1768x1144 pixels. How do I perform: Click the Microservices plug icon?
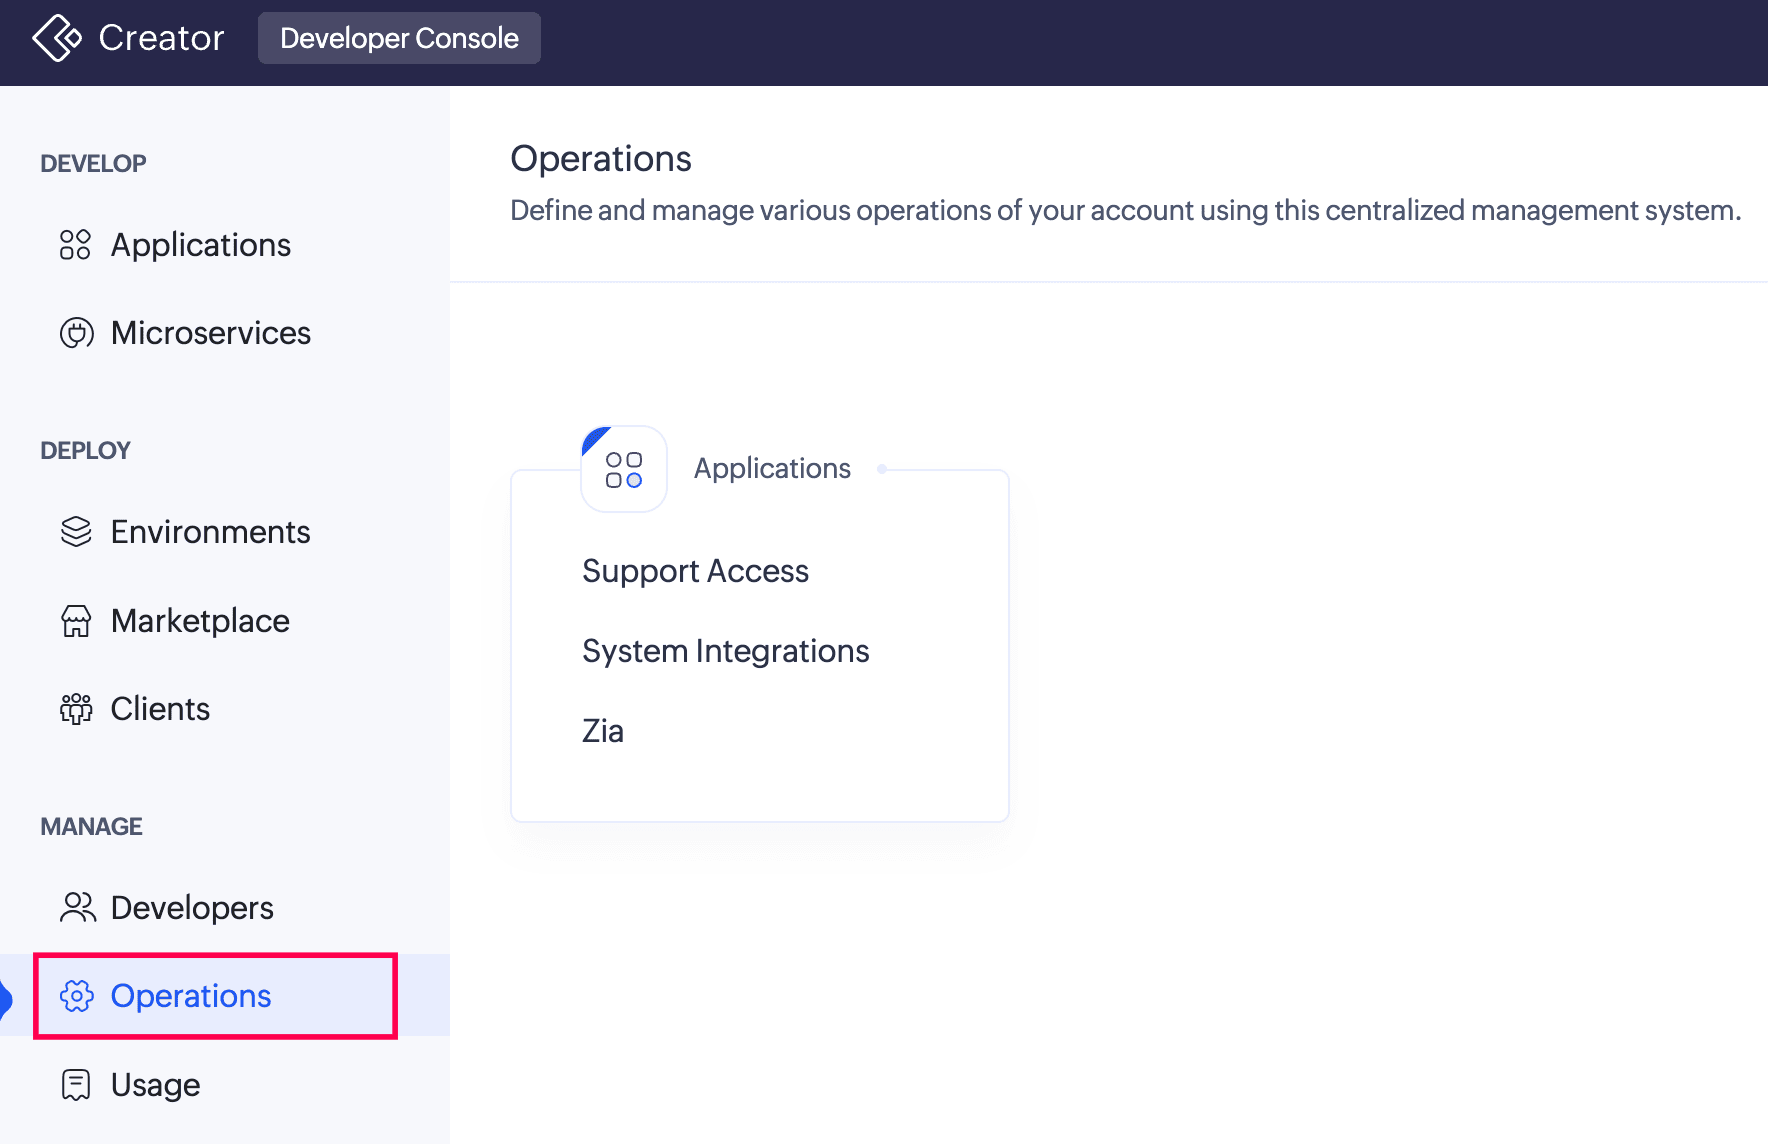click(76, 333)
